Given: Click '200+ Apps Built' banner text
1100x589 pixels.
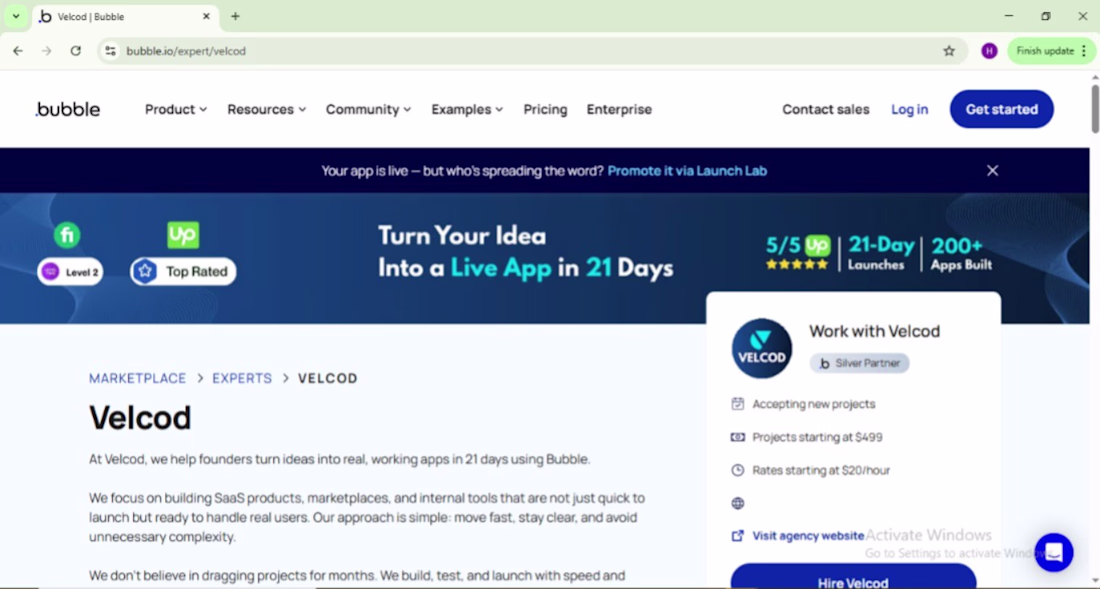Looking at the screenshot, I should tap(961, 254).
